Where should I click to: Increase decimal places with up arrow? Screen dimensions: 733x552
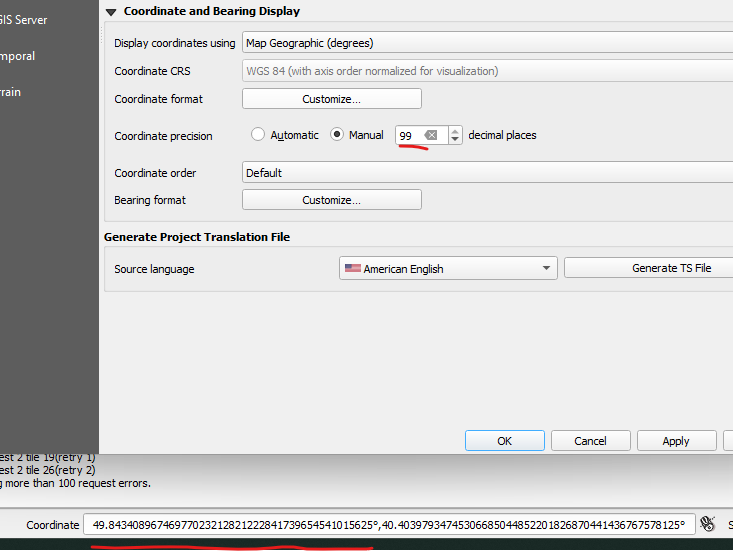point(455,131)
